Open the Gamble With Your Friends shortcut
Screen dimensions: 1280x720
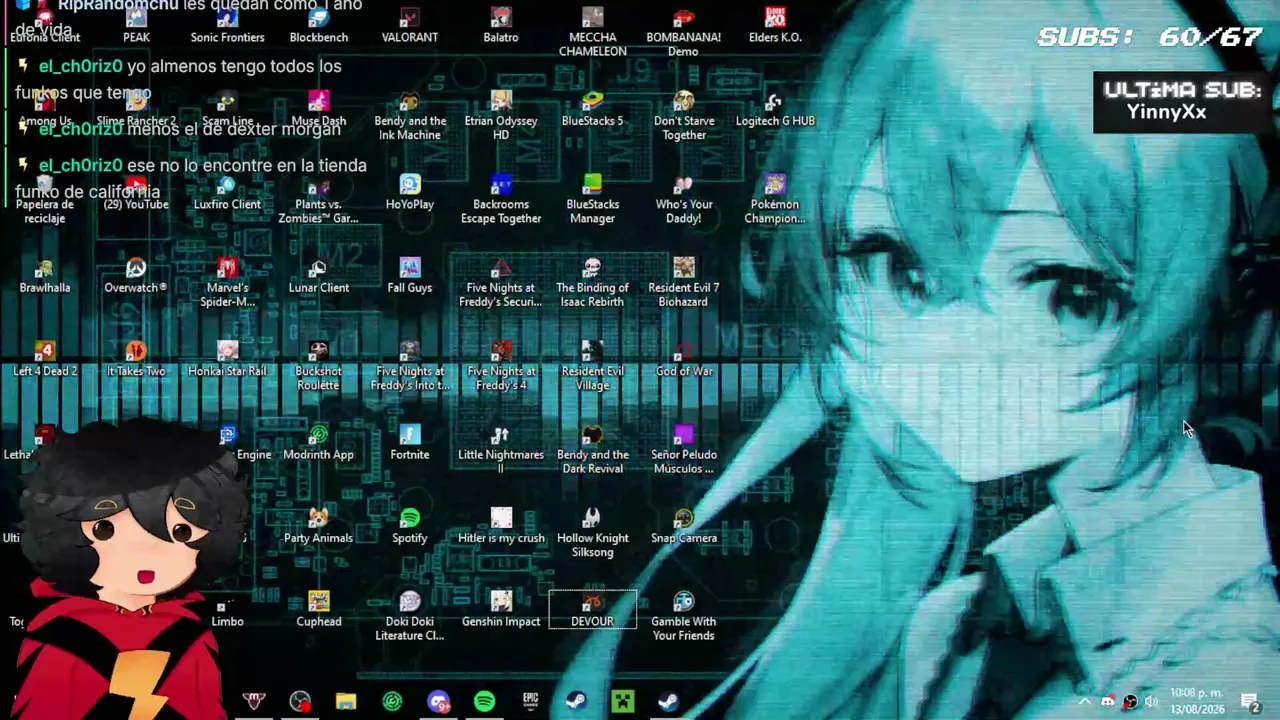coord(684,617)
